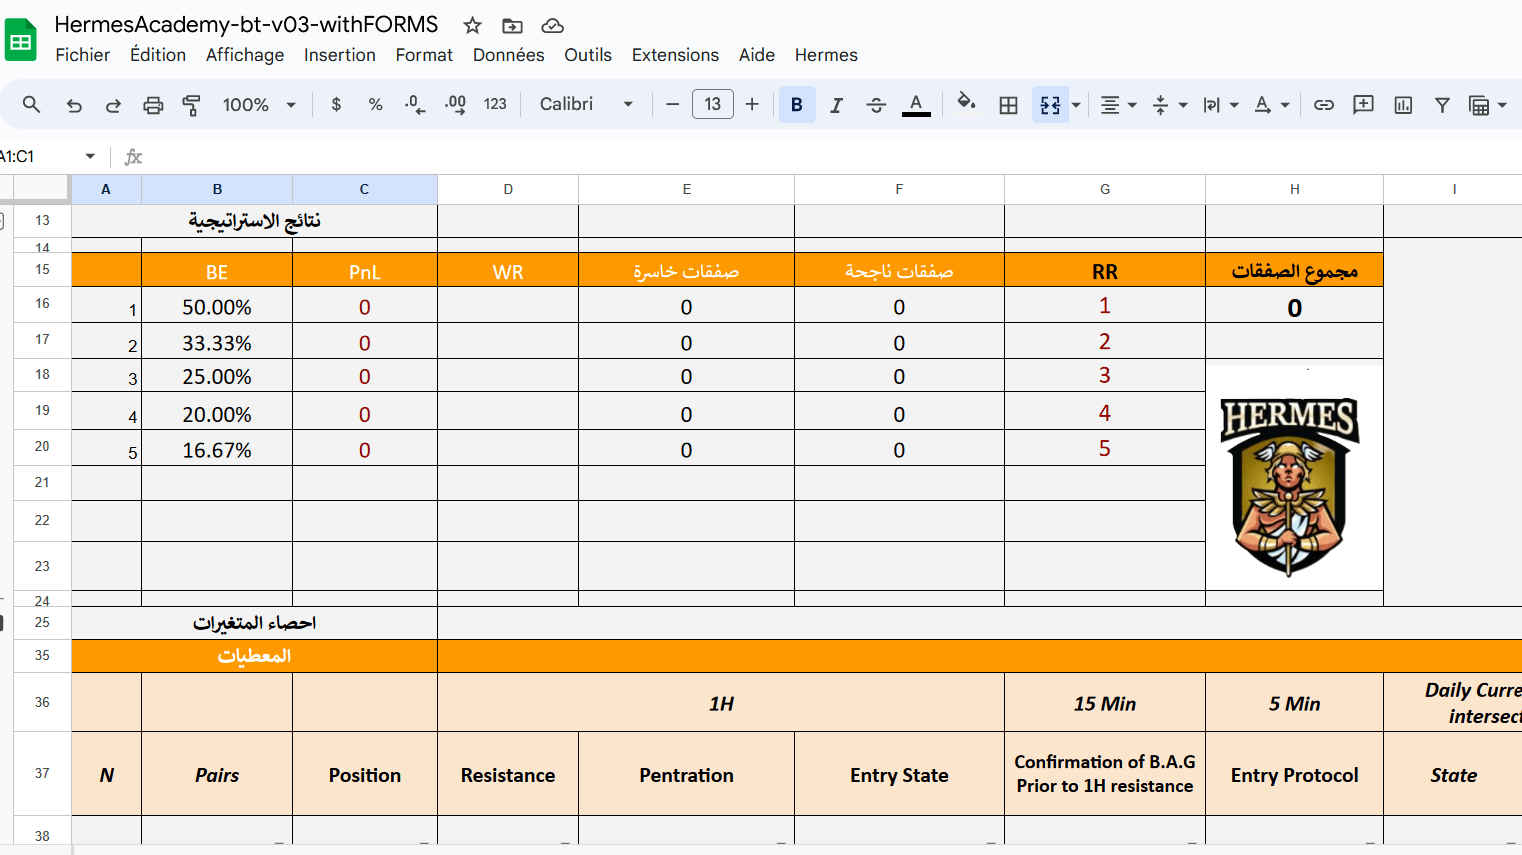Click the Insert chart icon
The width and height of the screenshot is (1522, 855).
[x=1403, y=105]
